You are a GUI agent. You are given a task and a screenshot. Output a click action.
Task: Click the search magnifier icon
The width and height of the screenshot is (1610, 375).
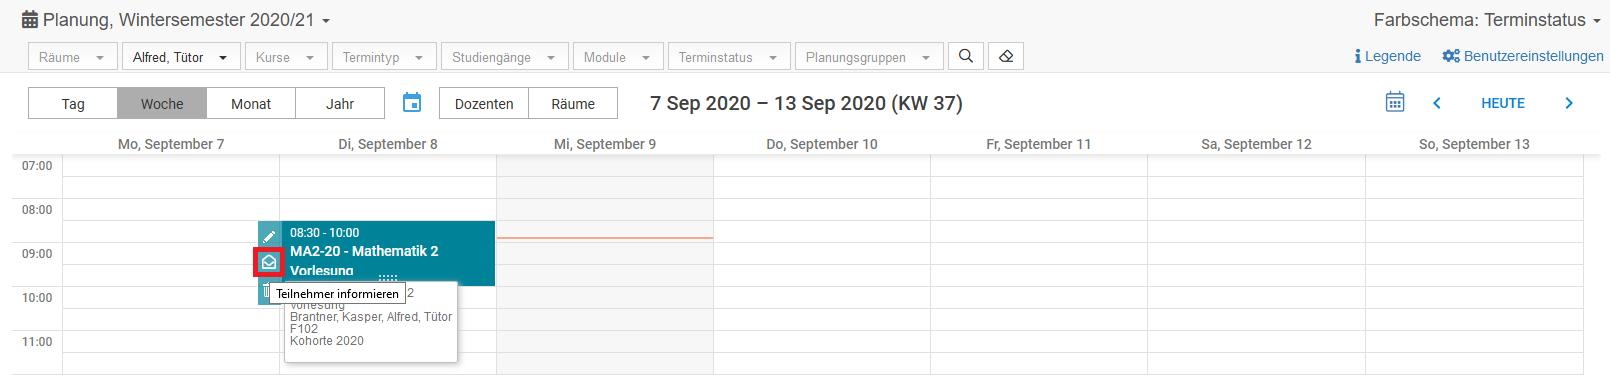point(965,56)
